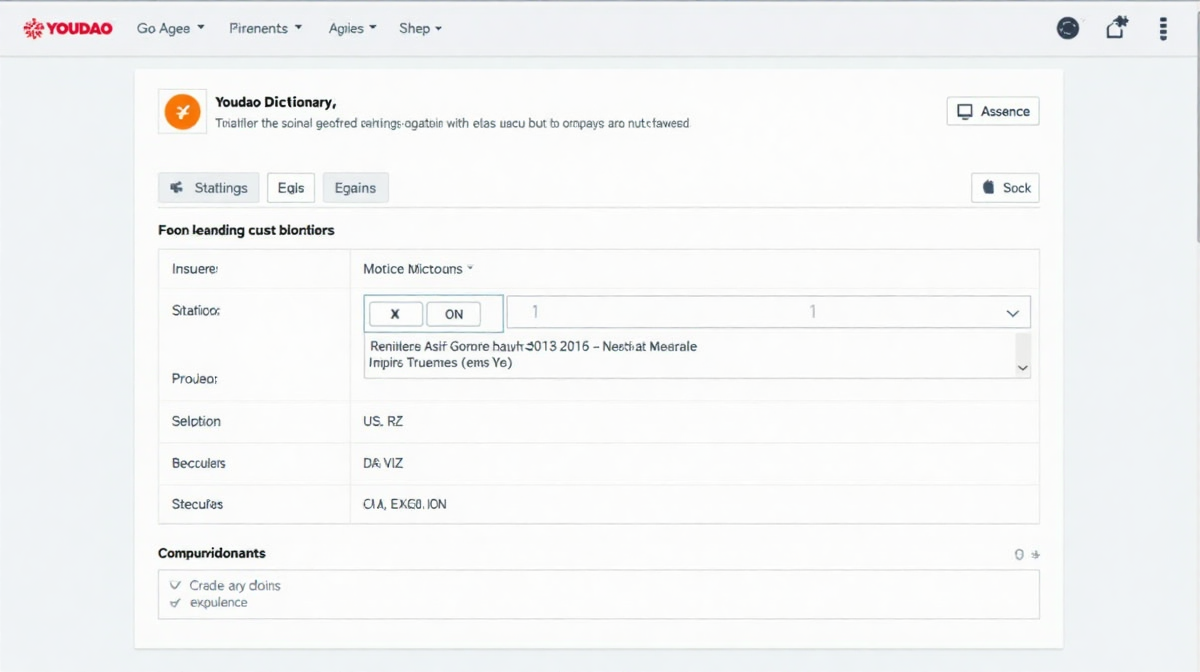Open the three-dot kebab menu

pos(1163,28)
